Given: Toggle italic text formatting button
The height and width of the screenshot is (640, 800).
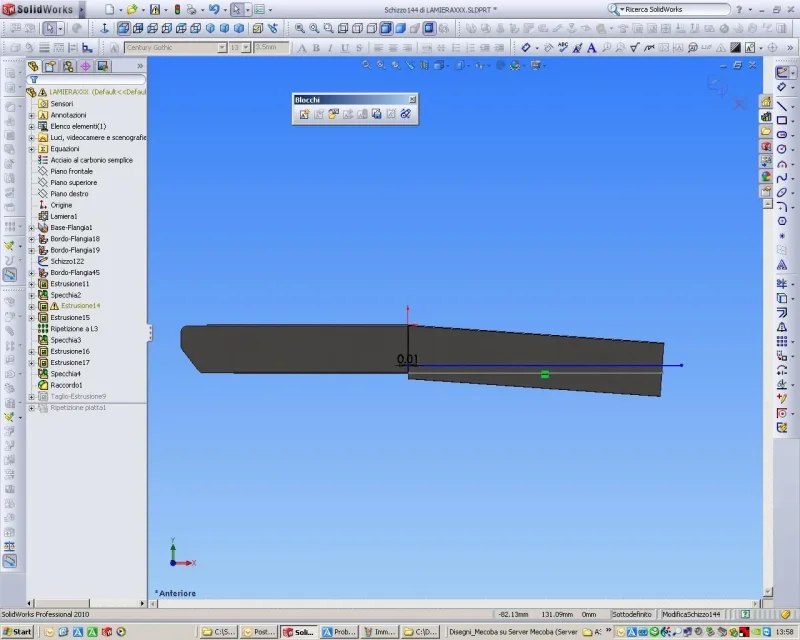Looking at the screenshot, I should click(x=331, y=48).
